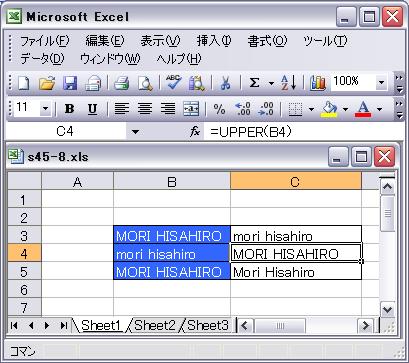Save the workbook with floppy disk icon

tap(70, 83)
